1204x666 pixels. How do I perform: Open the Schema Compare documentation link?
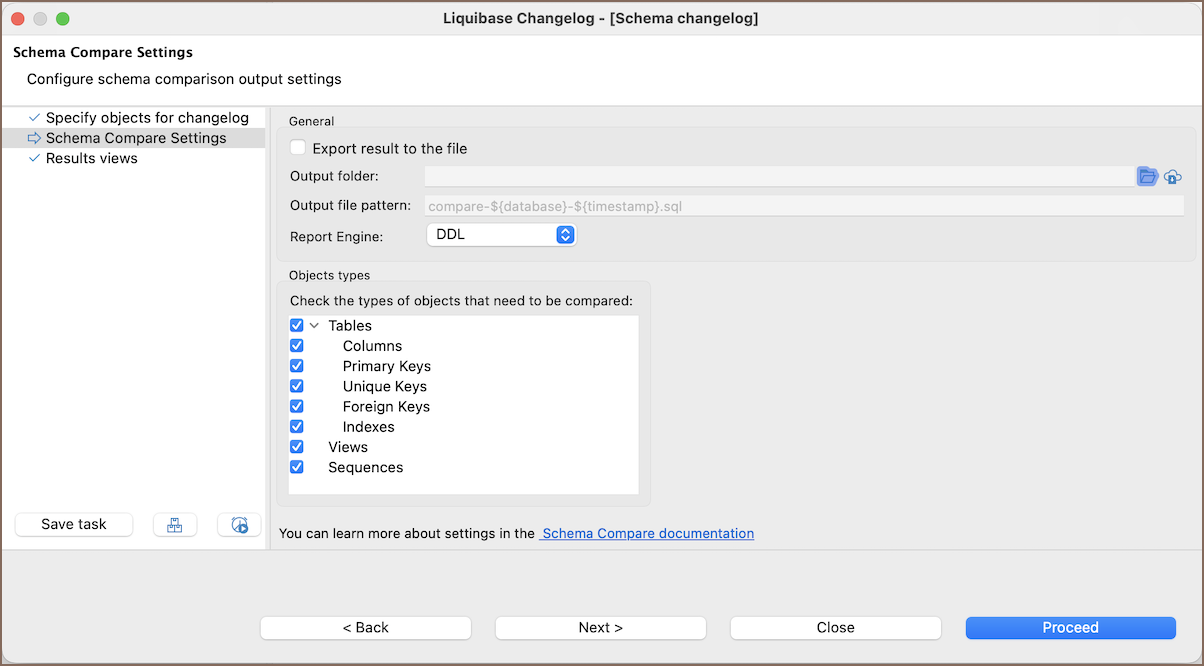point(648,534)
